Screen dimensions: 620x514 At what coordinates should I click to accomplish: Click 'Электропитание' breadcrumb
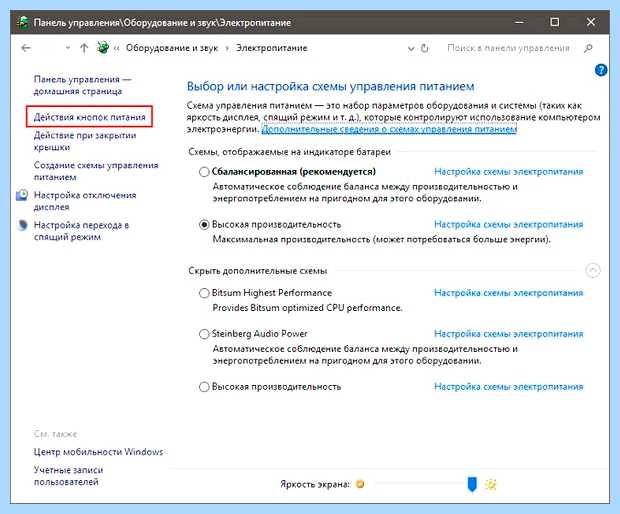[272, 48]
